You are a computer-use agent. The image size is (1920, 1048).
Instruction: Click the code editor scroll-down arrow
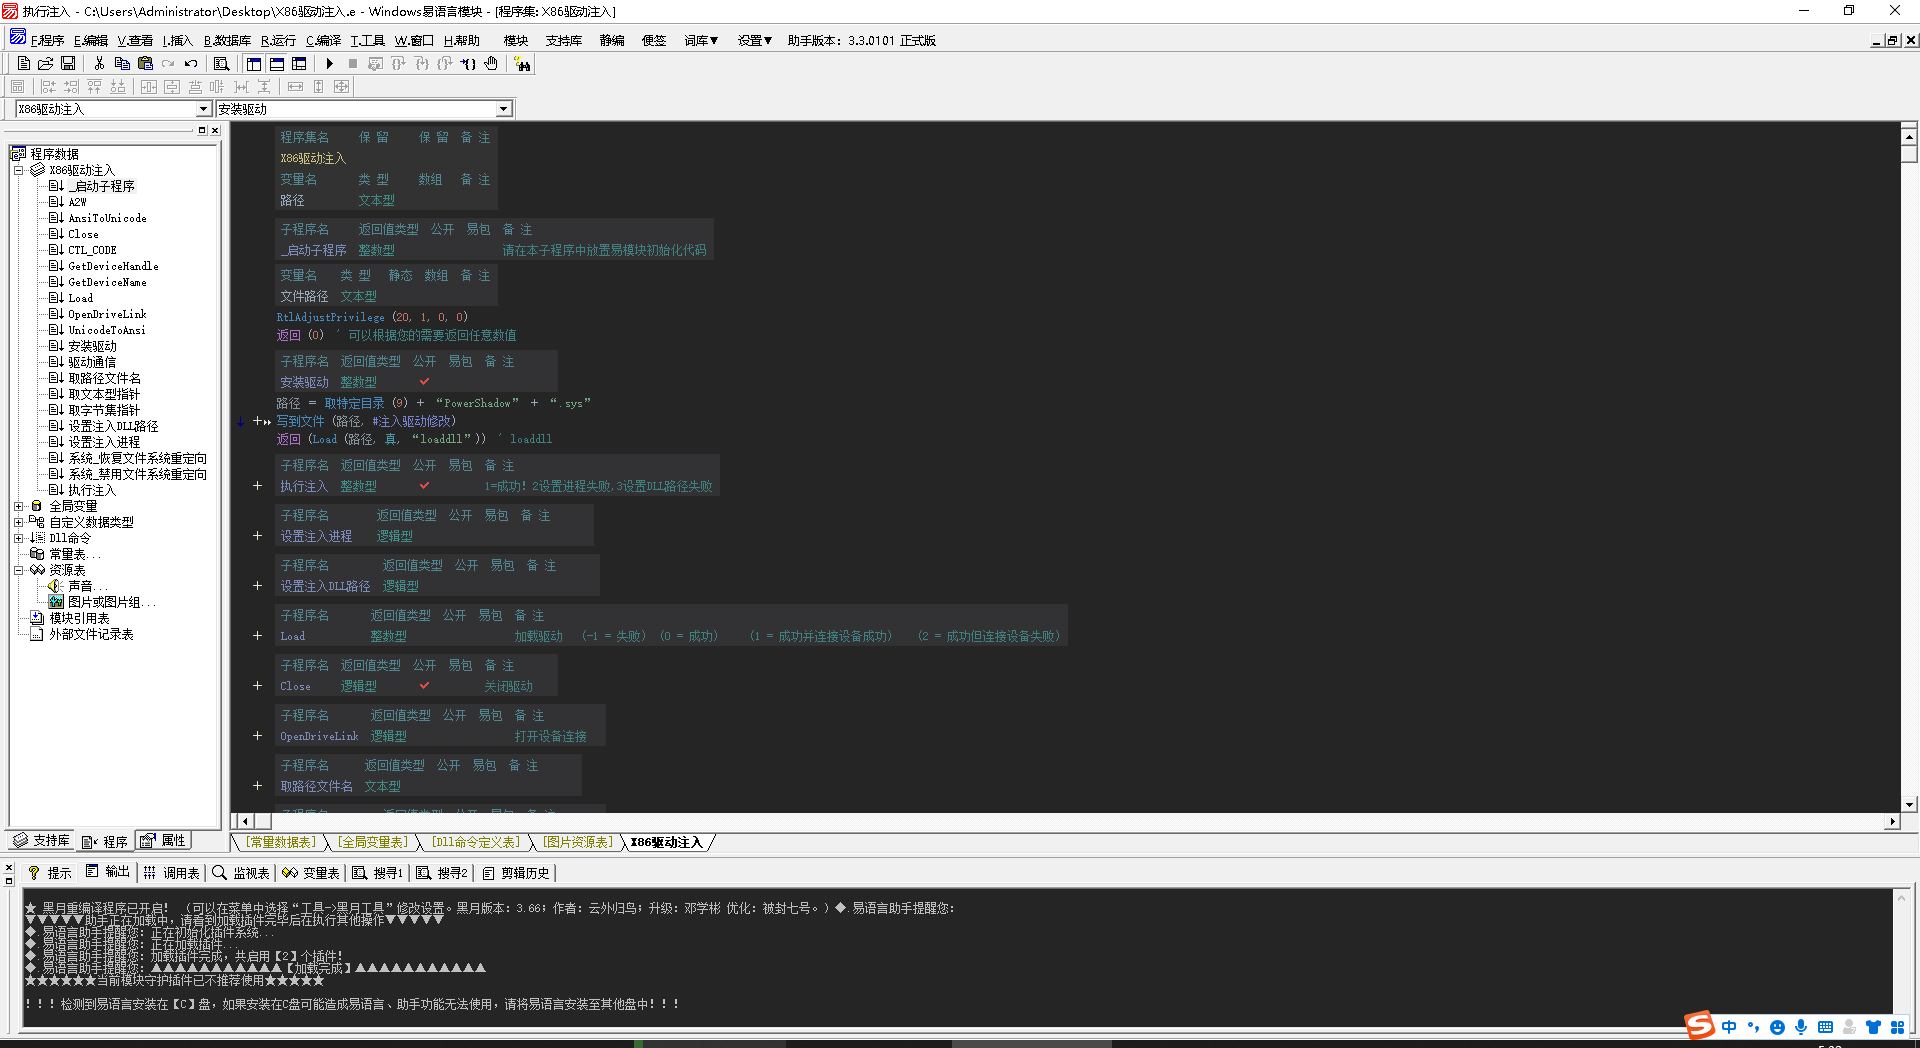point(1909,804)
